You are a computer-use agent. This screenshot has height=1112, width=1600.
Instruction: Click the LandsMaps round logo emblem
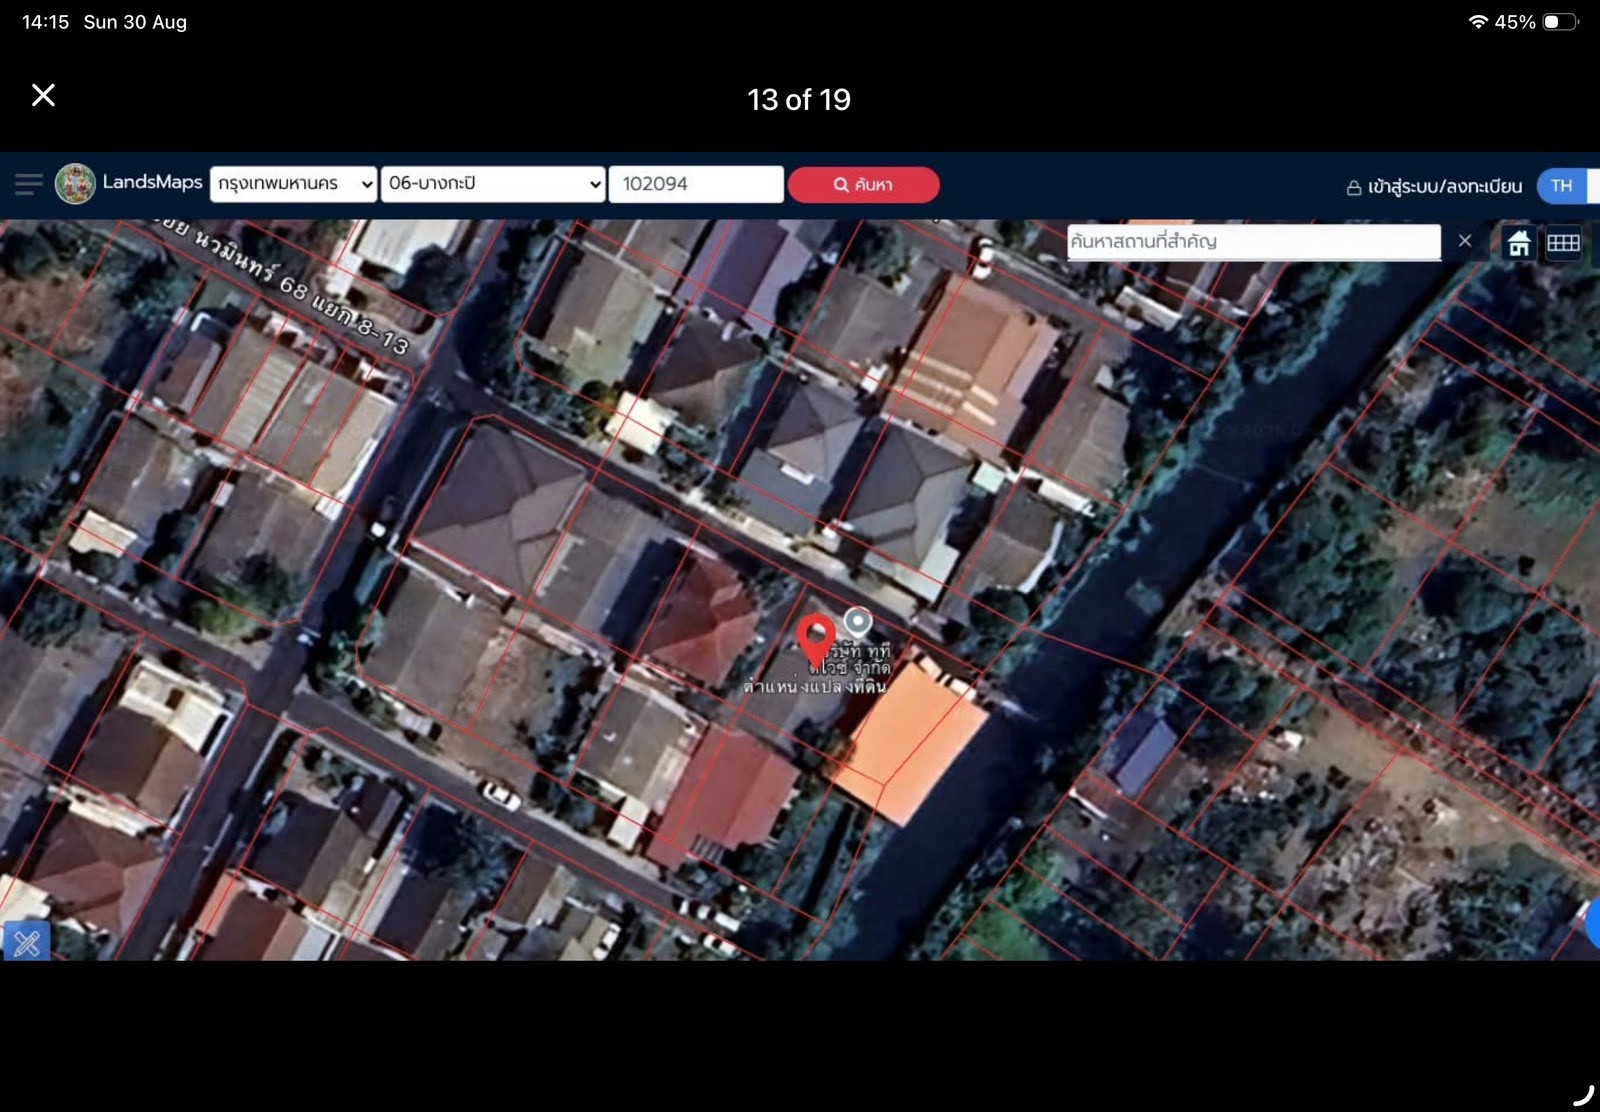coord(75,184)
